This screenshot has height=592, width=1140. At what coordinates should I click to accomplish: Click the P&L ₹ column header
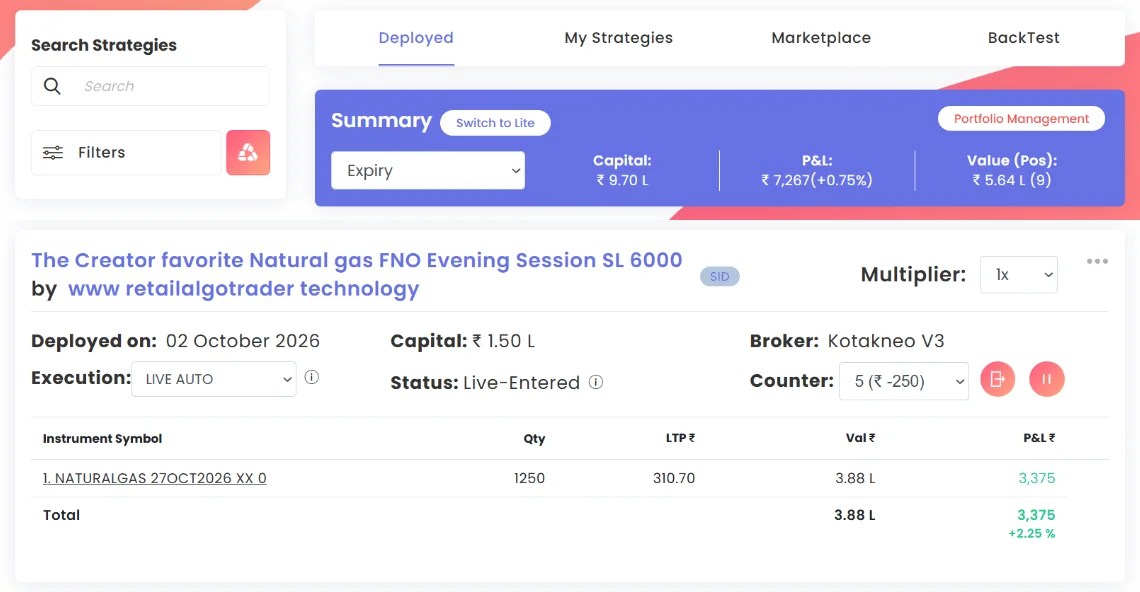click(1039, 438)
